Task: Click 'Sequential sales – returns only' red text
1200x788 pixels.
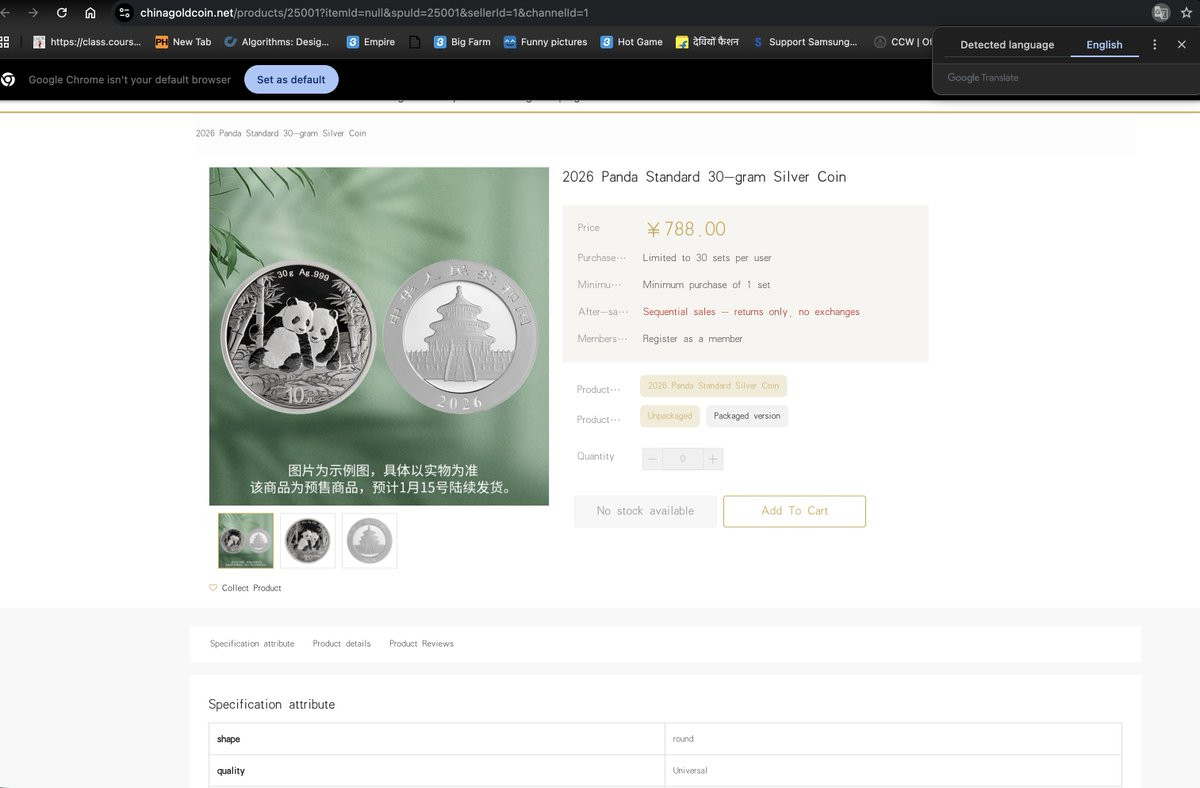Action: [751, 312]
